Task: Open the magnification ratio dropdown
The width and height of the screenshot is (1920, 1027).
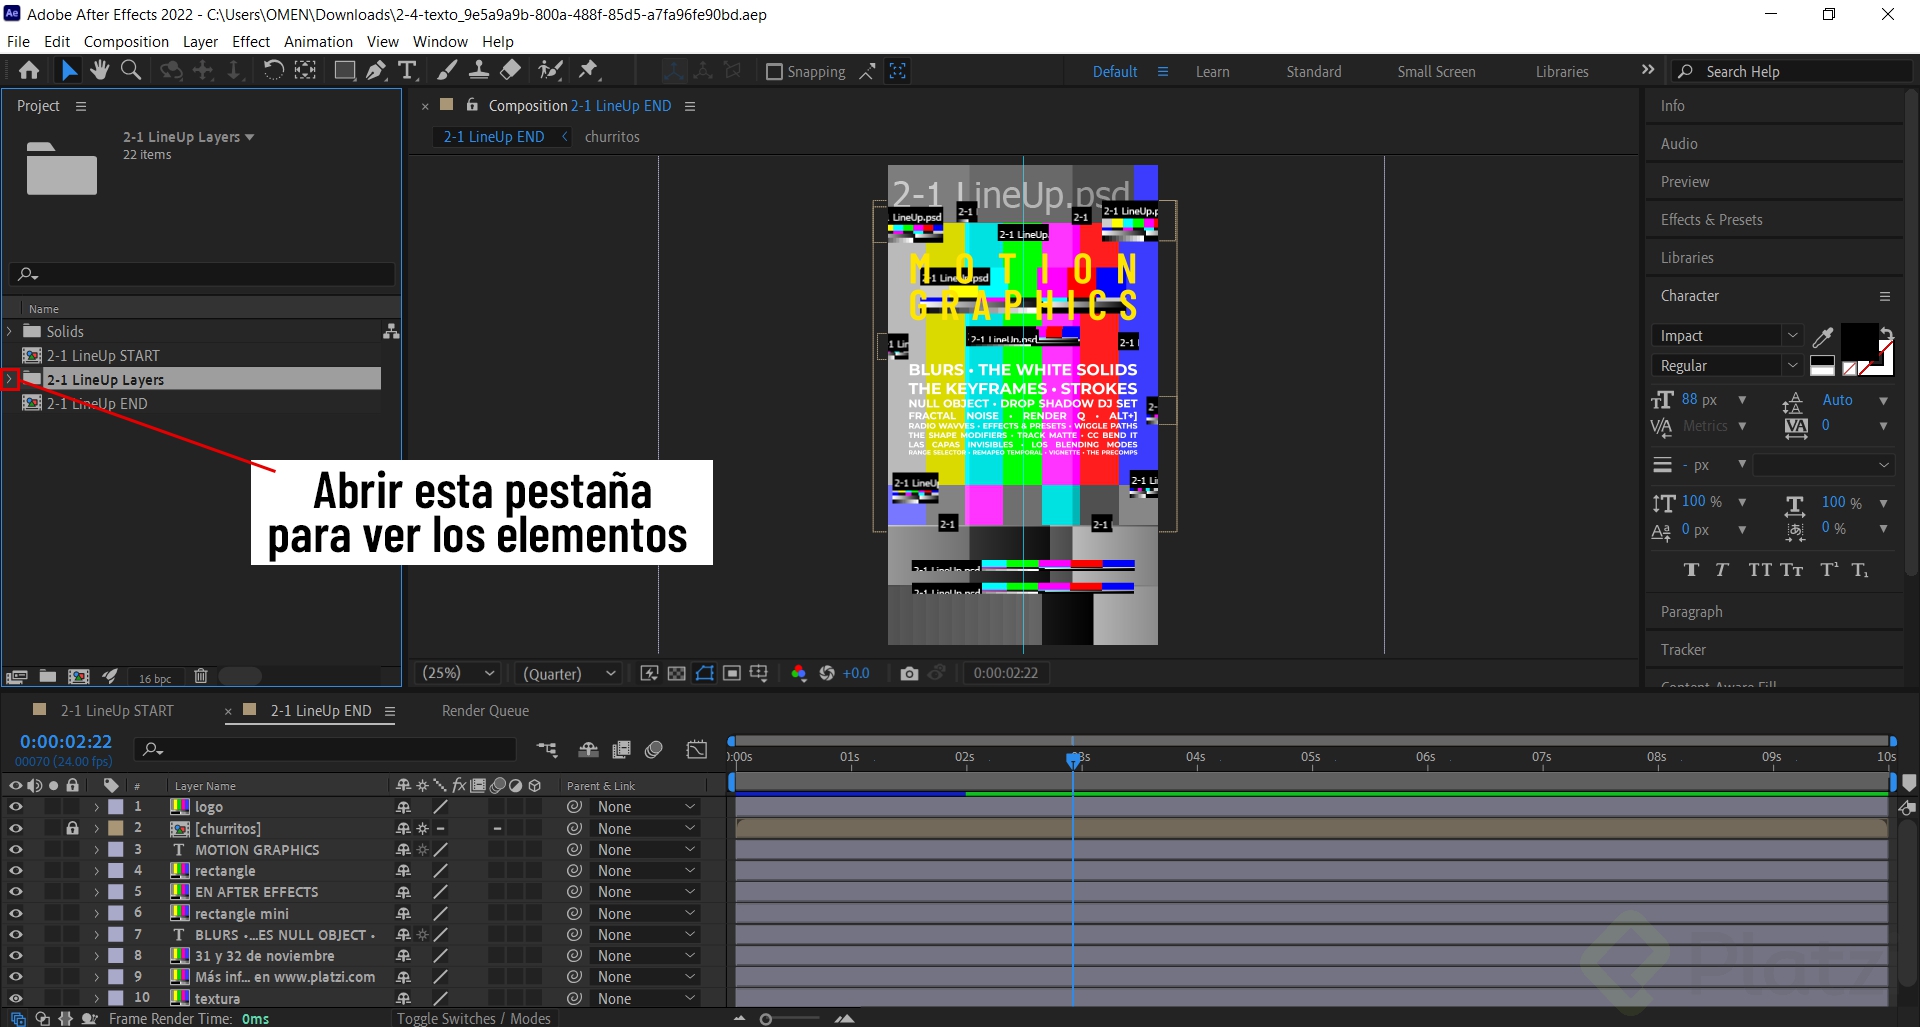Action: point(457,673)
